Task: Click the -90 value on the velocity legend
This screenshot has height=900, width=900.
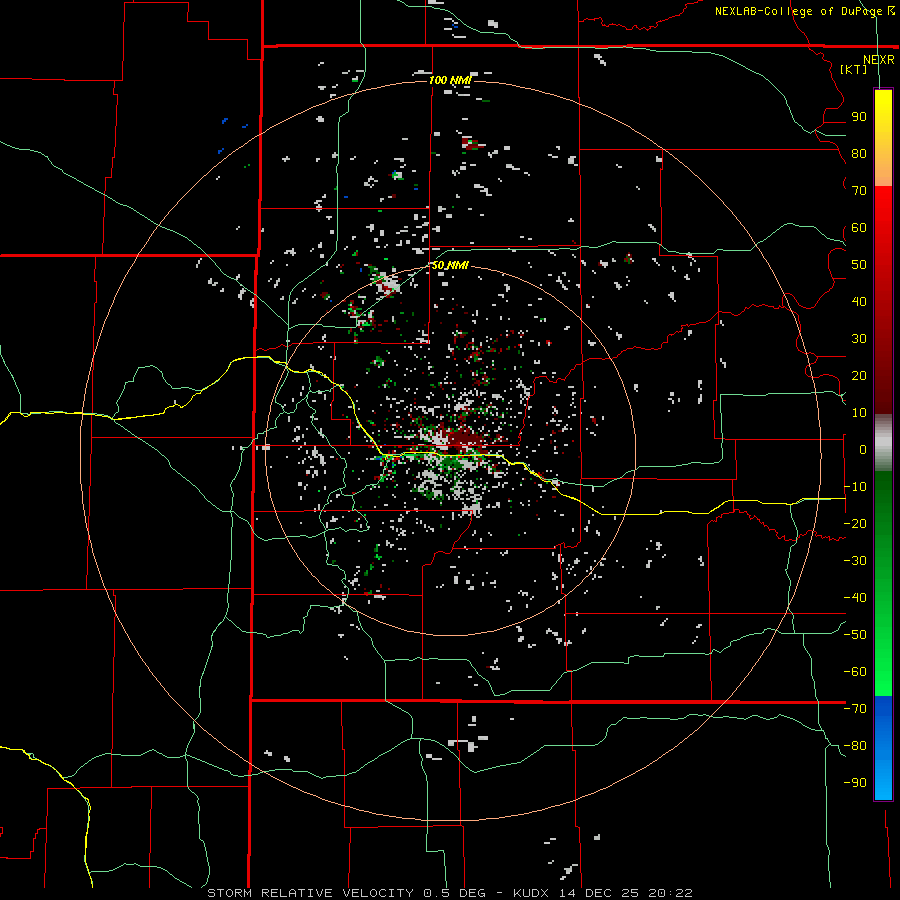Action: [855, 783]
